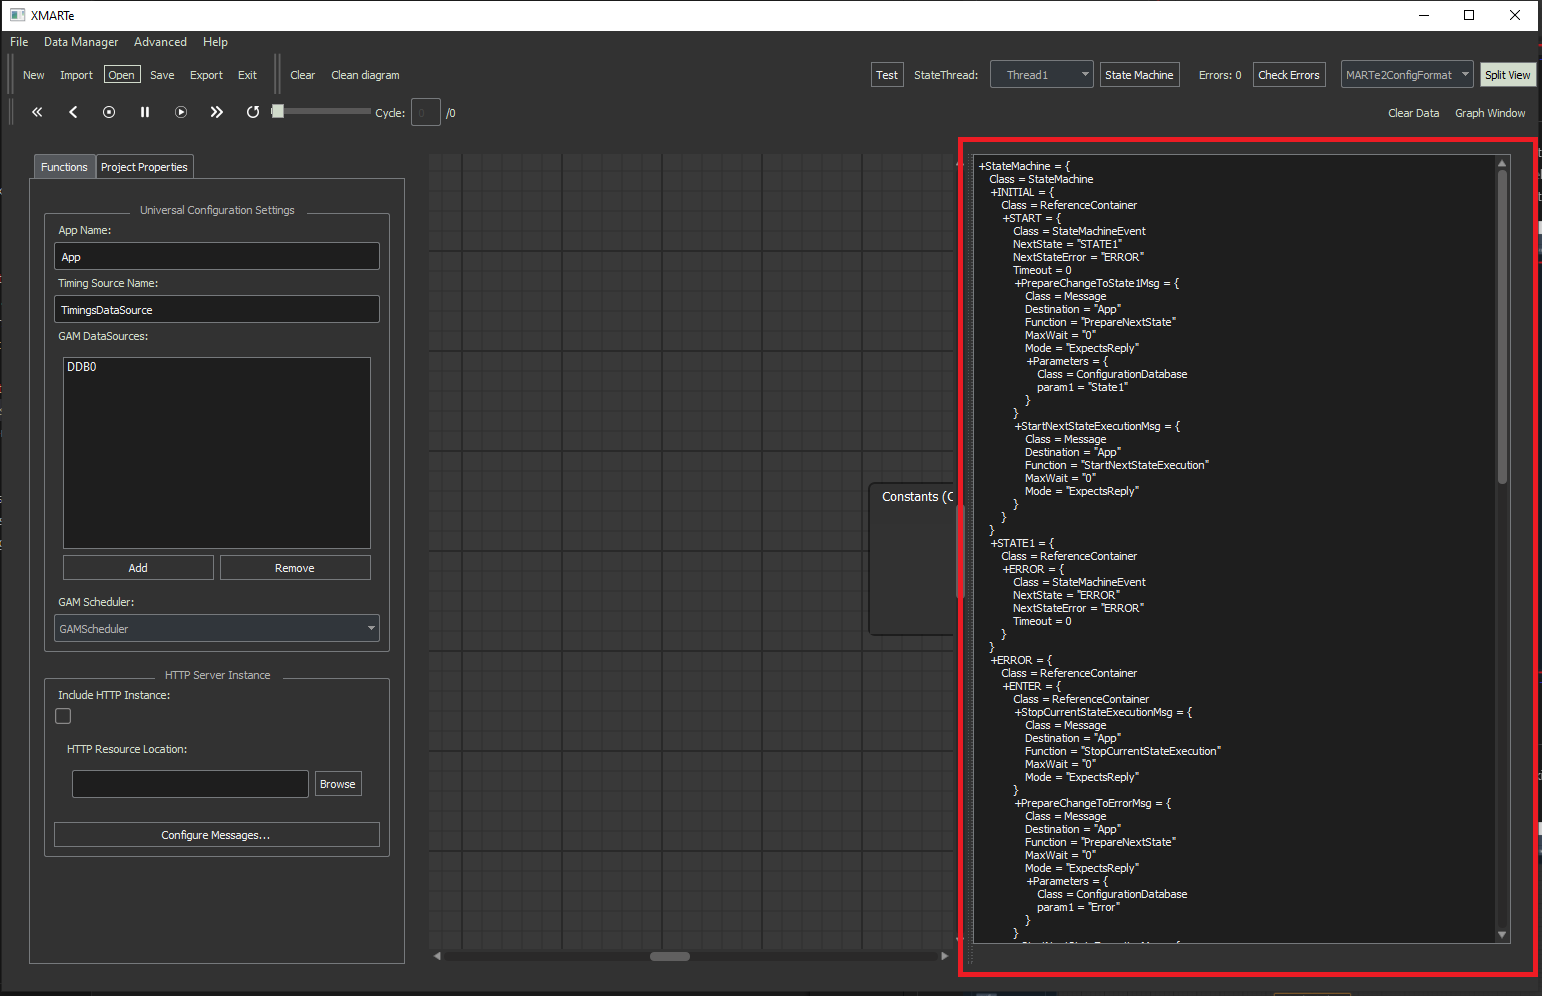Click the Check Errors button
The width and height of the screenshot is (1542, 996).
point(1288,75)
